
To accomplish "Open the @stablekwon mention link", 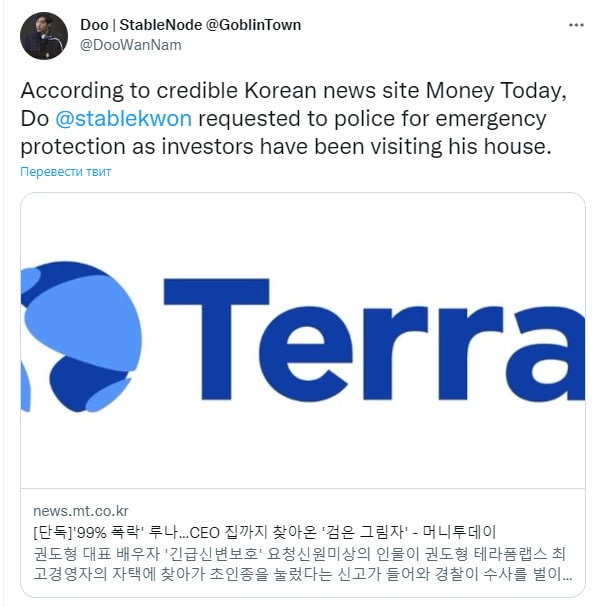I will tap(123, 118).
